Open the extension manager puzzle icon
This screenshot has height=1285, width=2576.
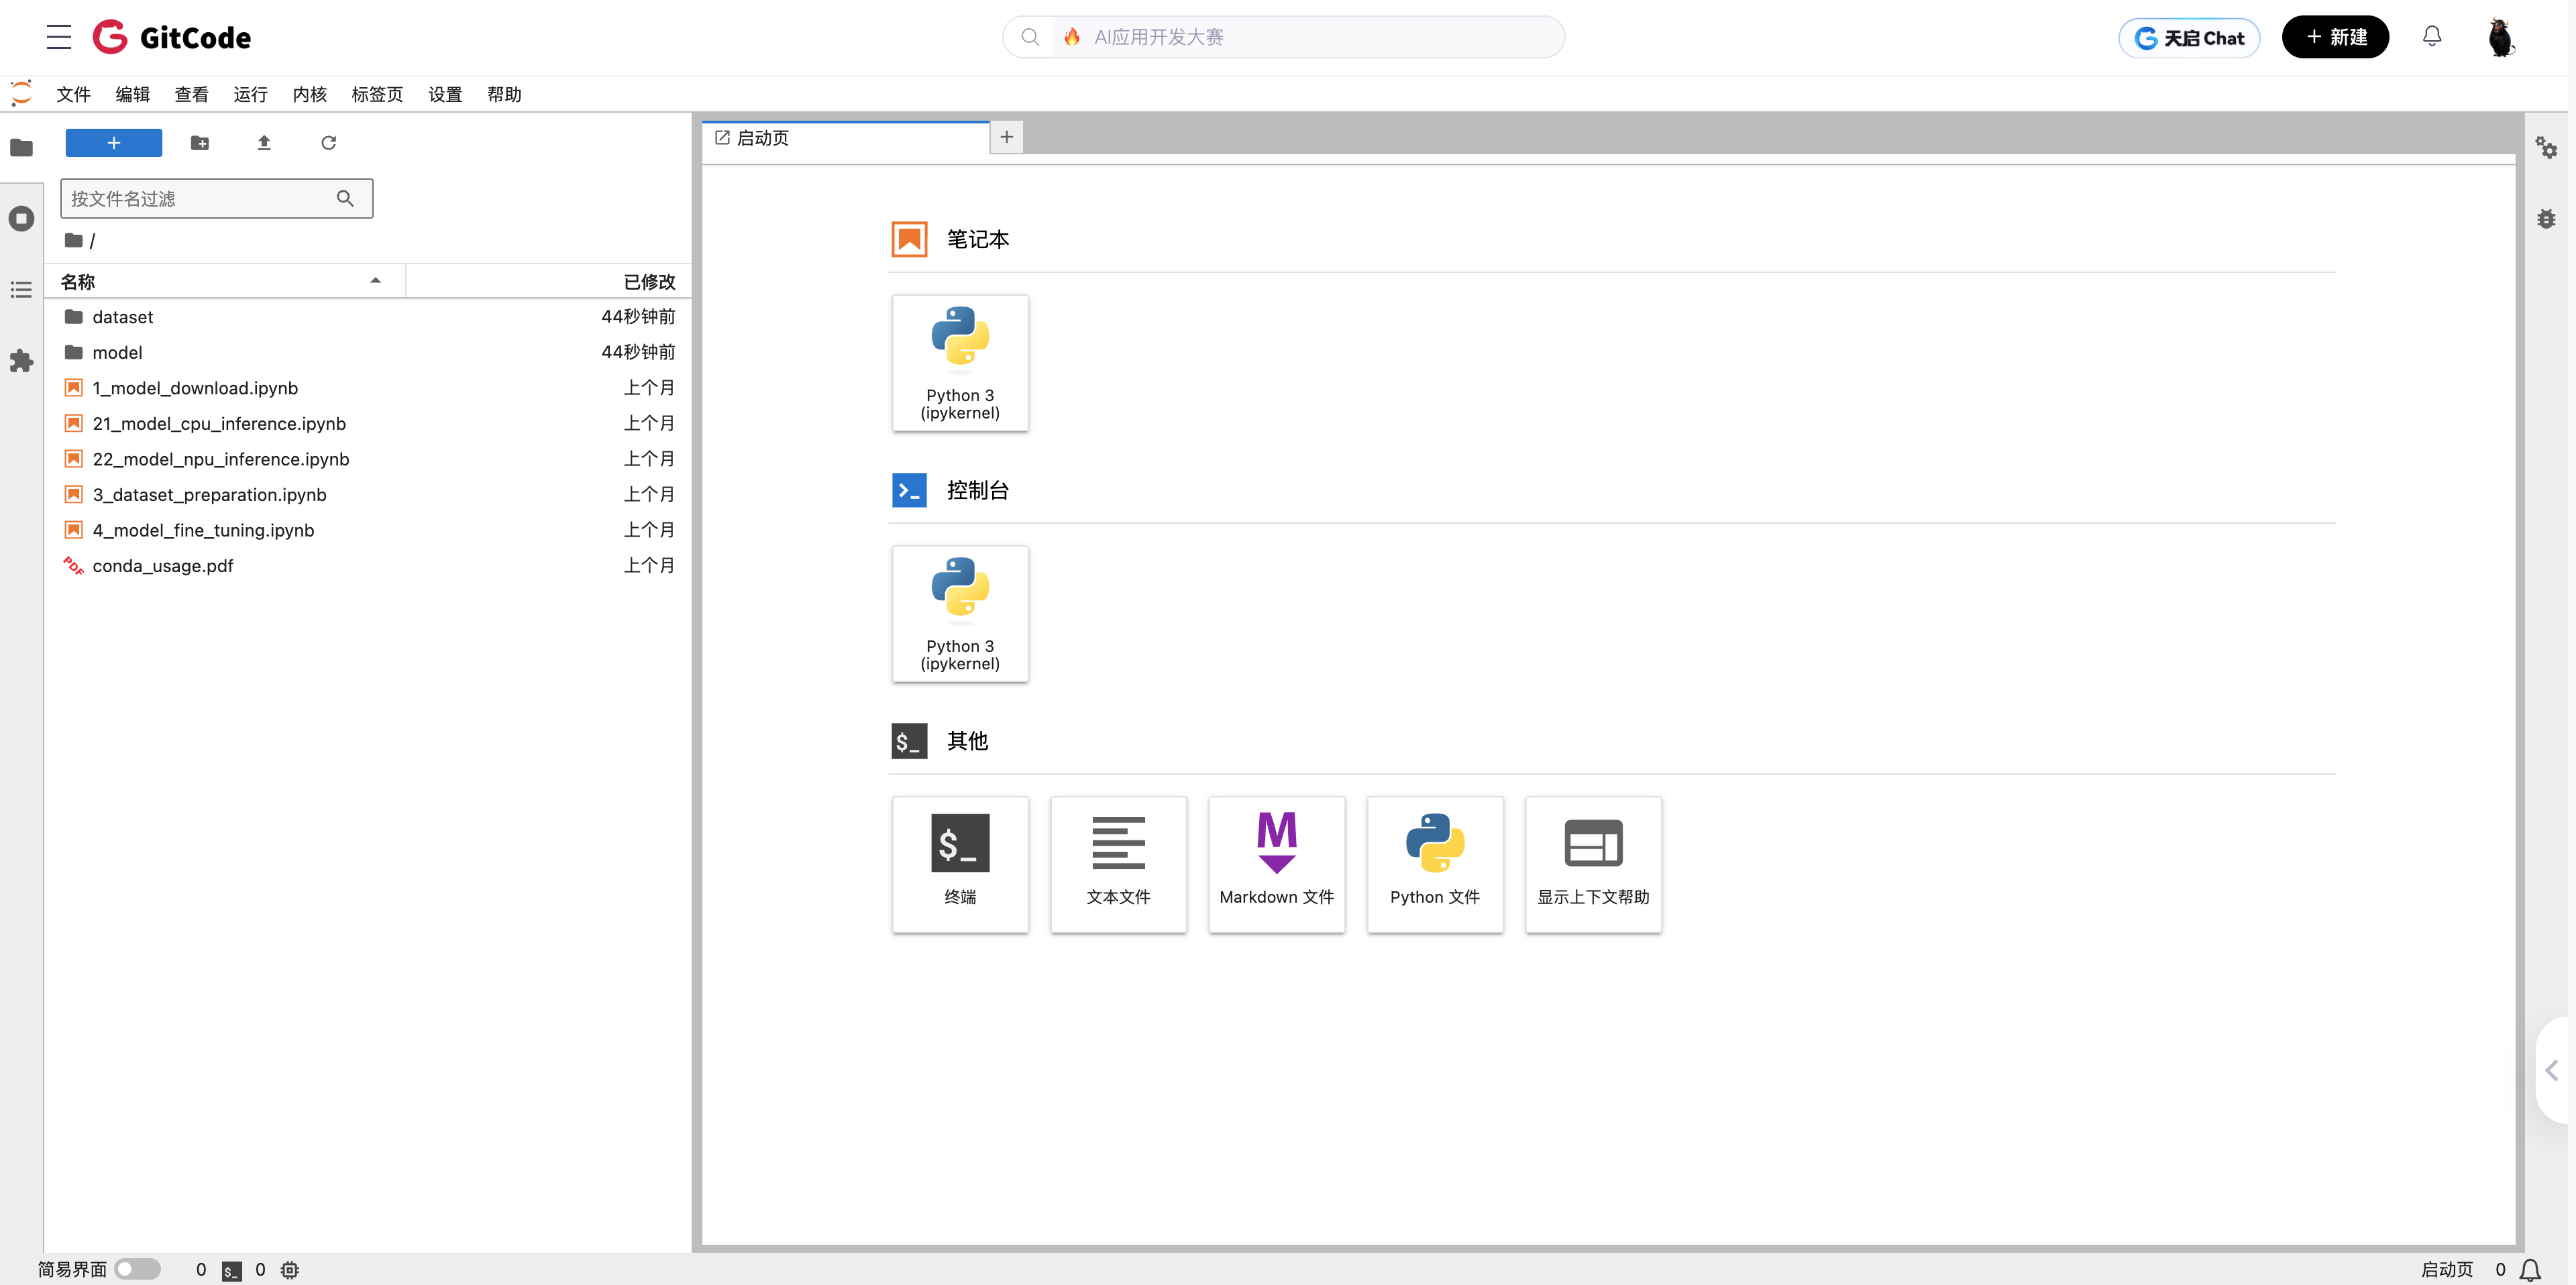click(x=21, y=361)
